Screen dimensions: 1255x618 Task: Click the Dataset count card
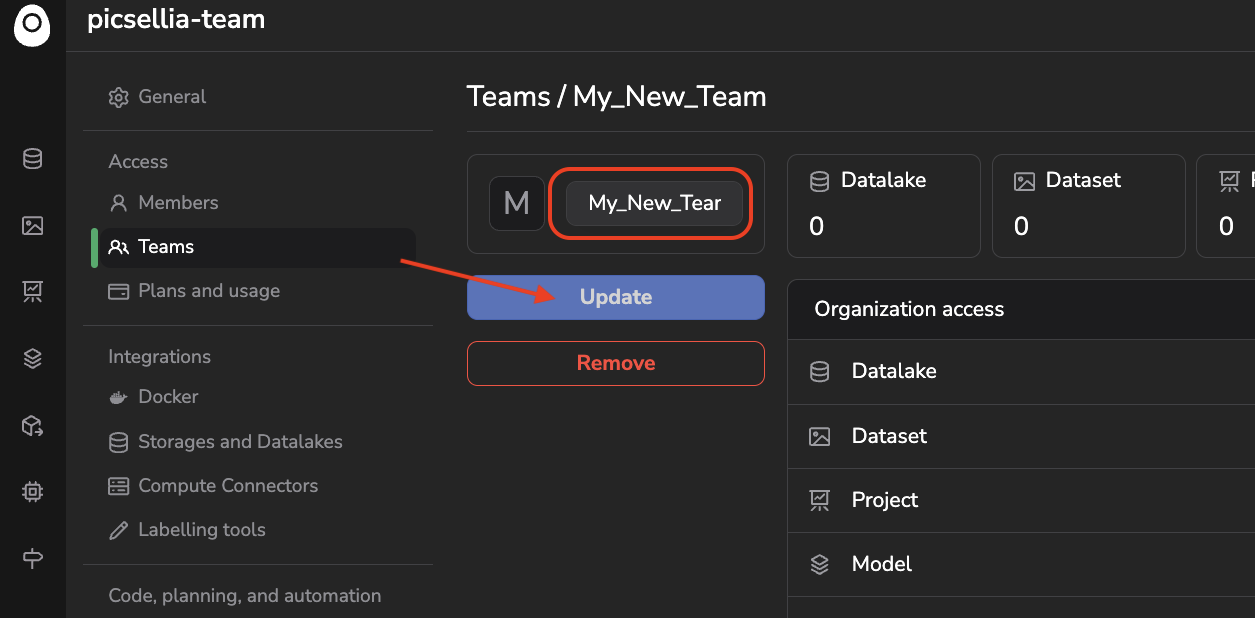click(x=1088, y=206)
